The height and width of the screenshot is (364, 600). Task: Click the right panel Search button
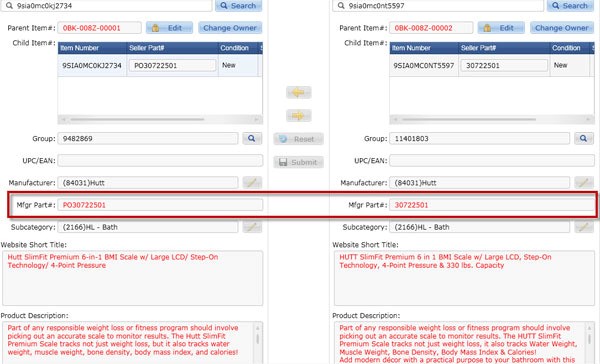point(570,5)
